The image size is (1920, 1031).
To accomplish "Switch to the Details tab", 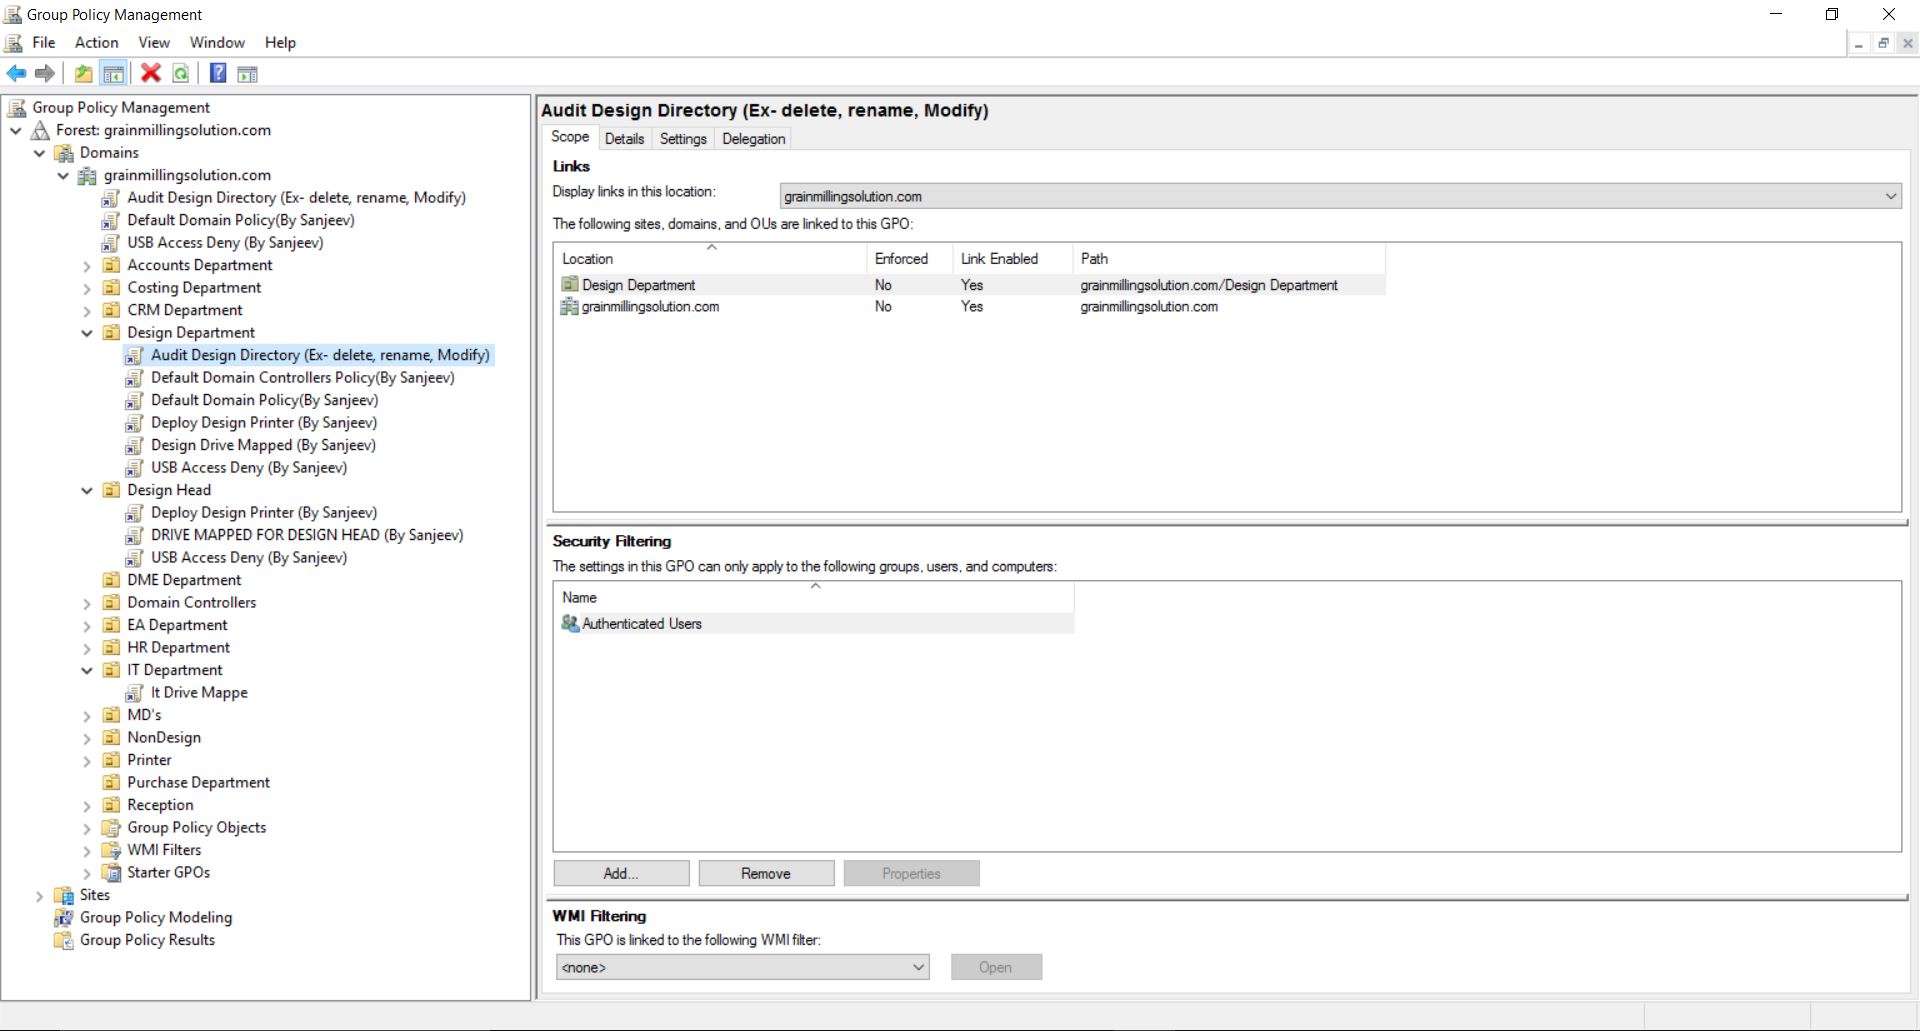I will click(x=624, y=139).
